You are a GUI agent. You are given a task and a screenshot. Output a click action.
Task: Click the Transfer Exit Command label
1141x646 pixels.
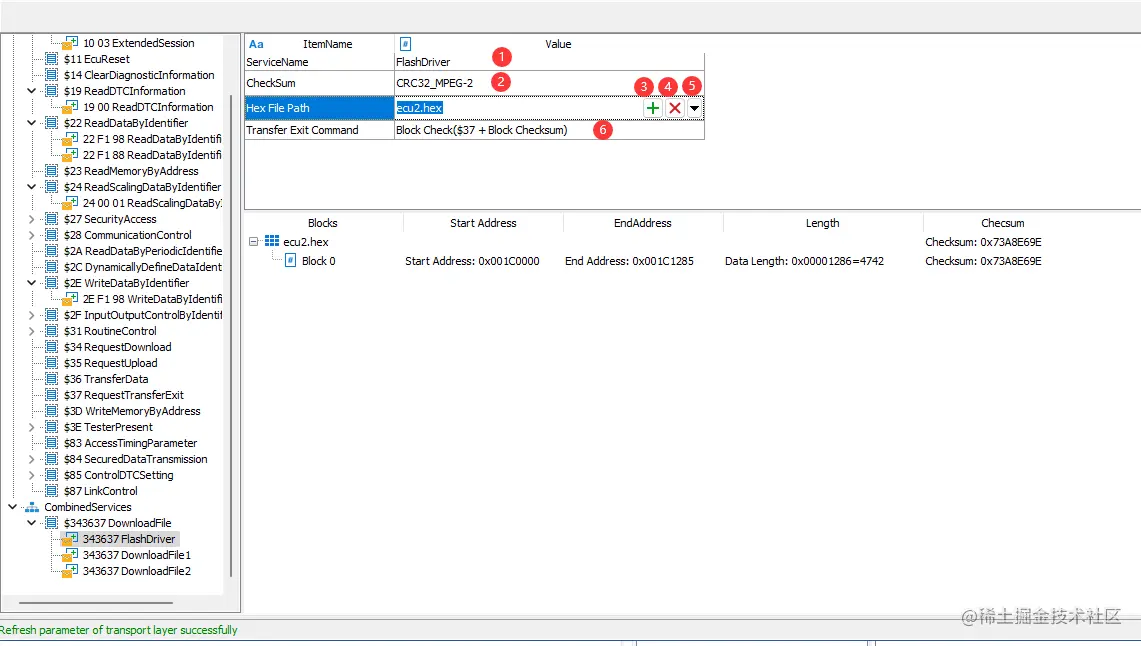(x=302, y=130)
